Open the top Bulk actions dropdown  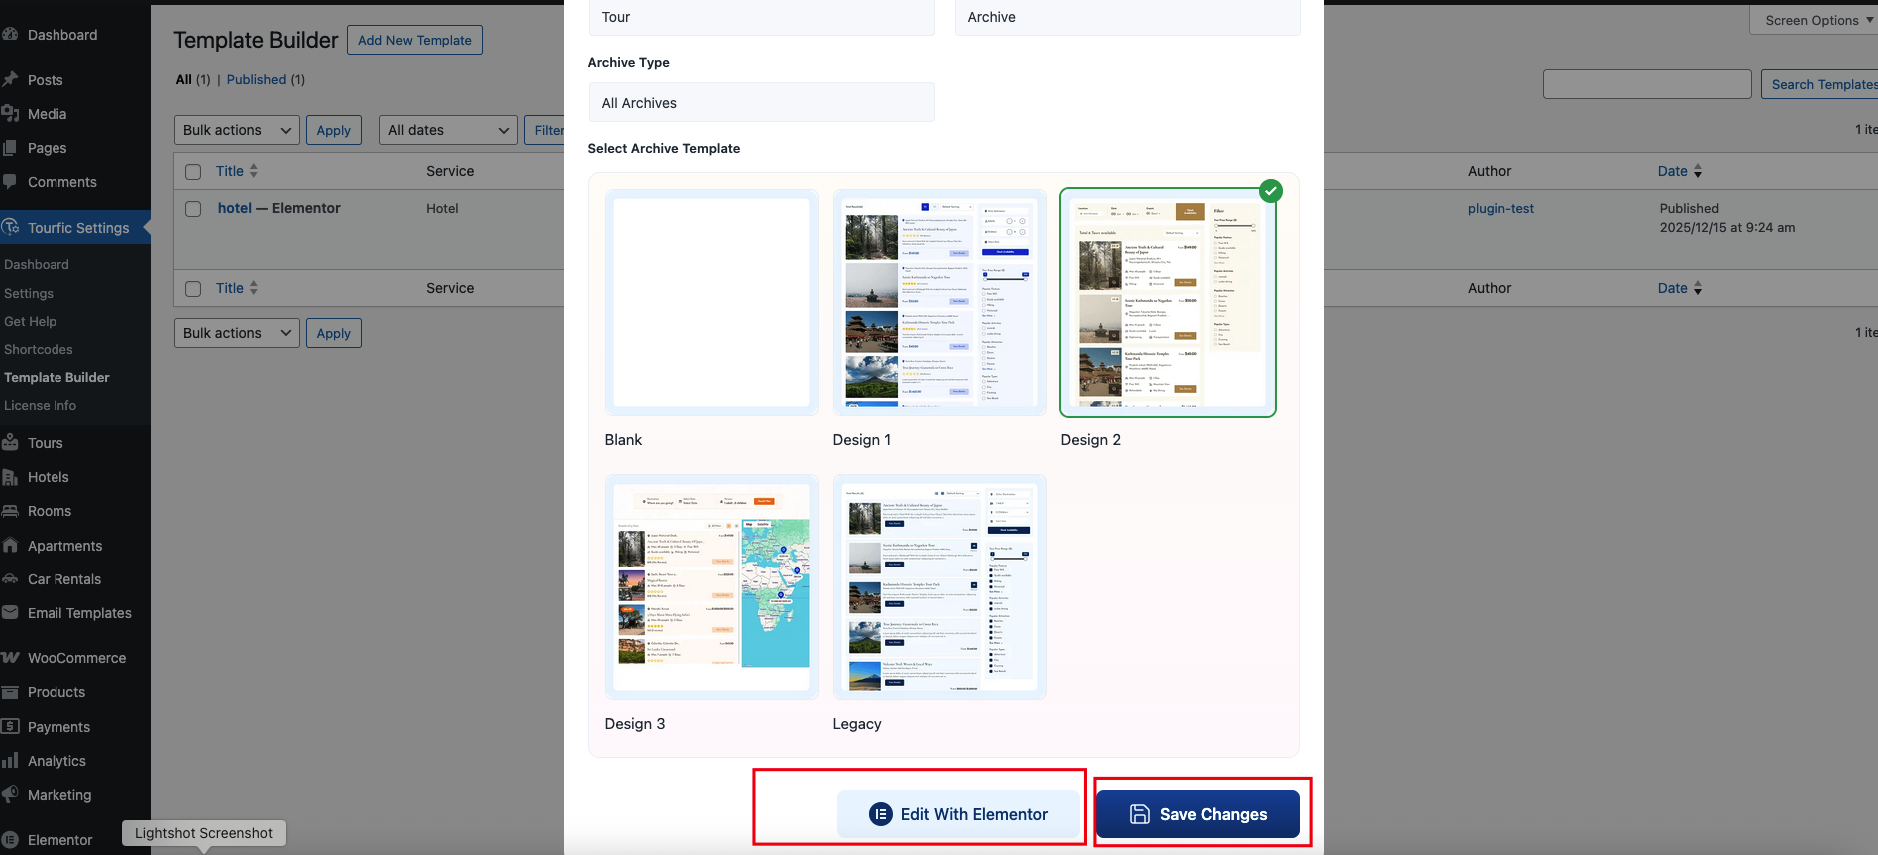[237, 130]
